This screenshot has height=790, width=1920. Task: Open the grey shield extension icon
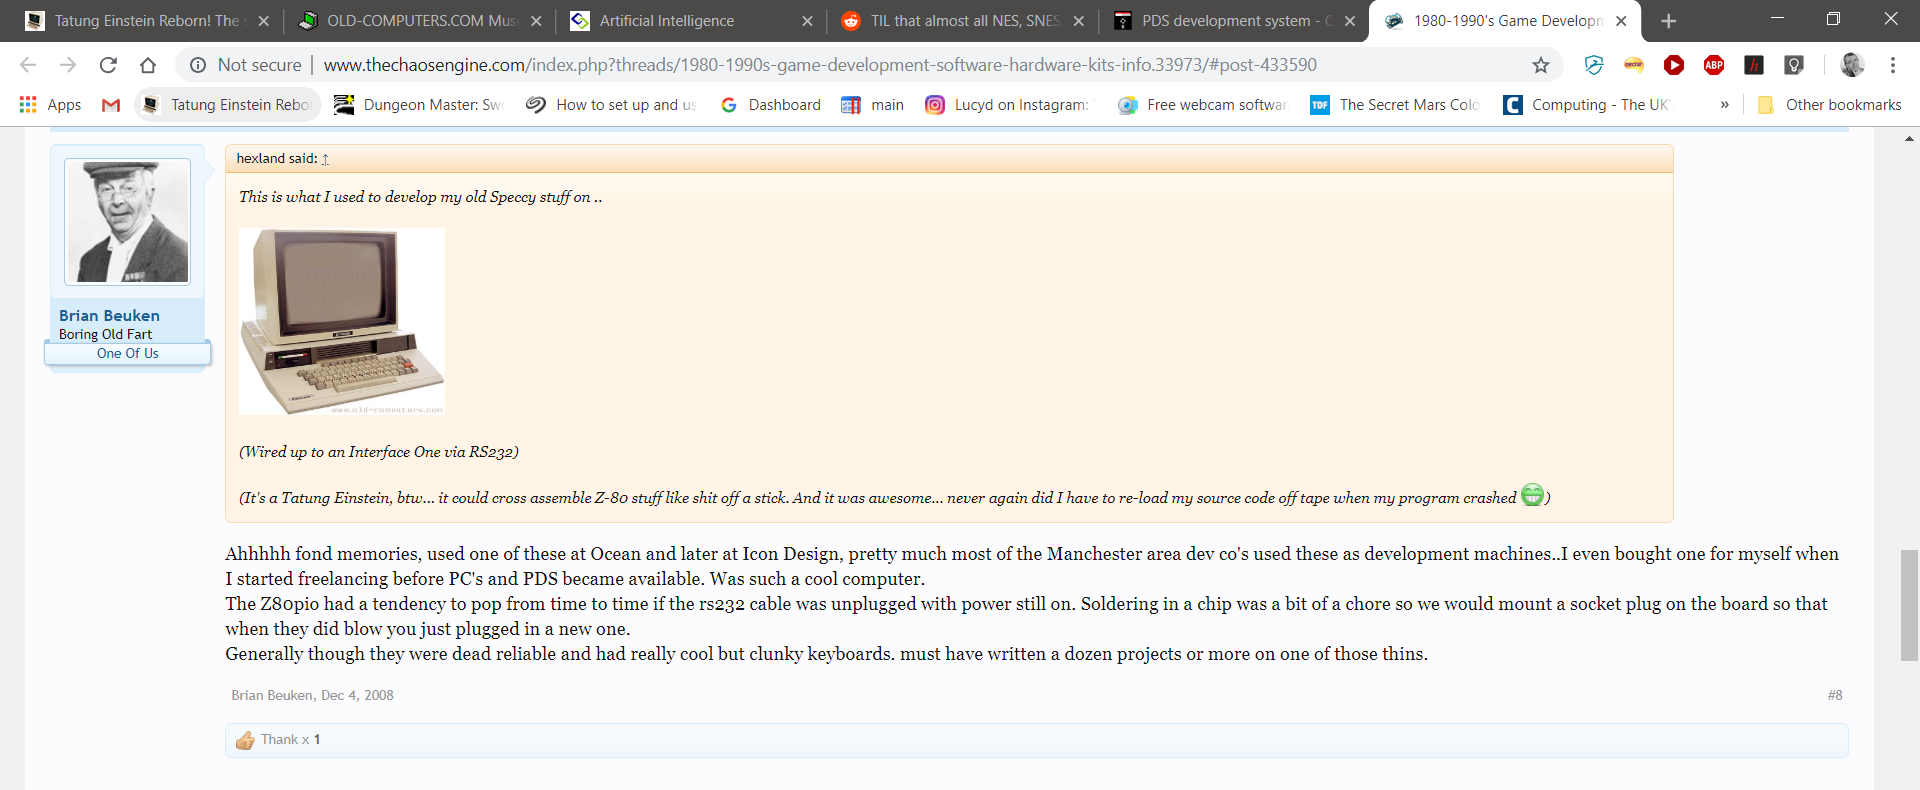[x=1794, y=65]
